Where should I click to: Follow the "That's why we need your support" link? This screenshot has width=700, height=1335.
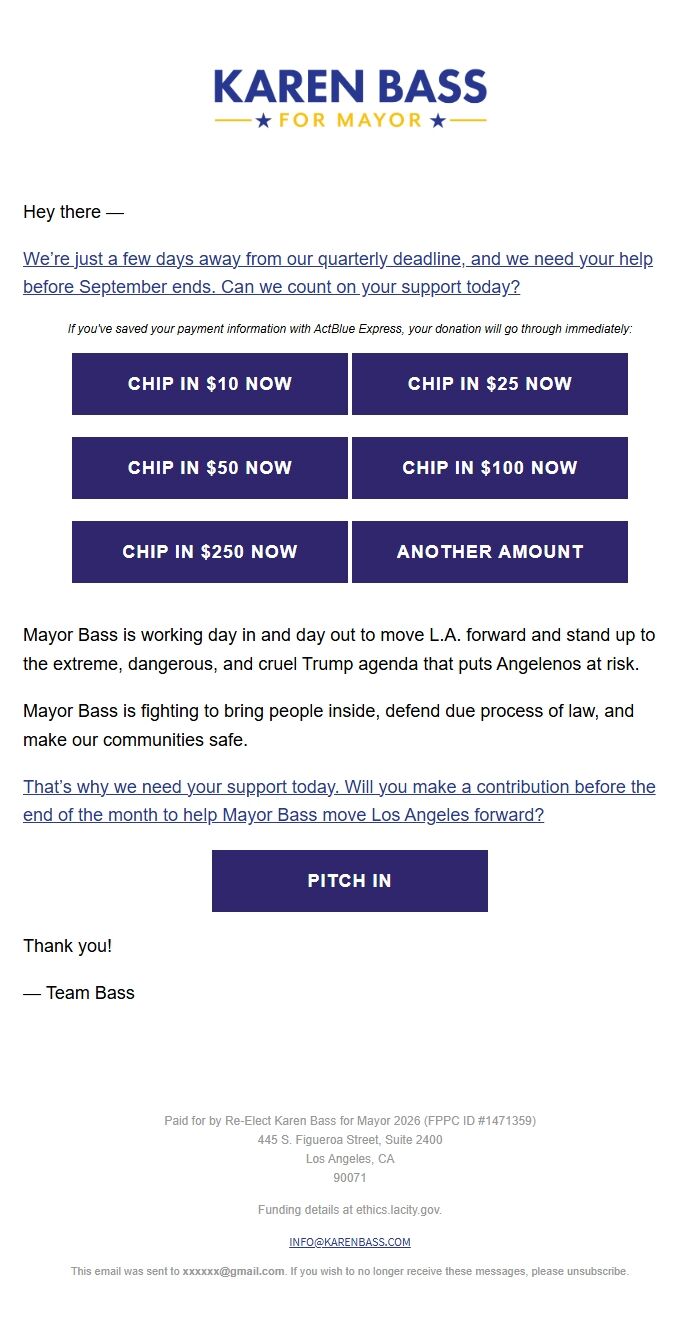click(x=339, y=801)
